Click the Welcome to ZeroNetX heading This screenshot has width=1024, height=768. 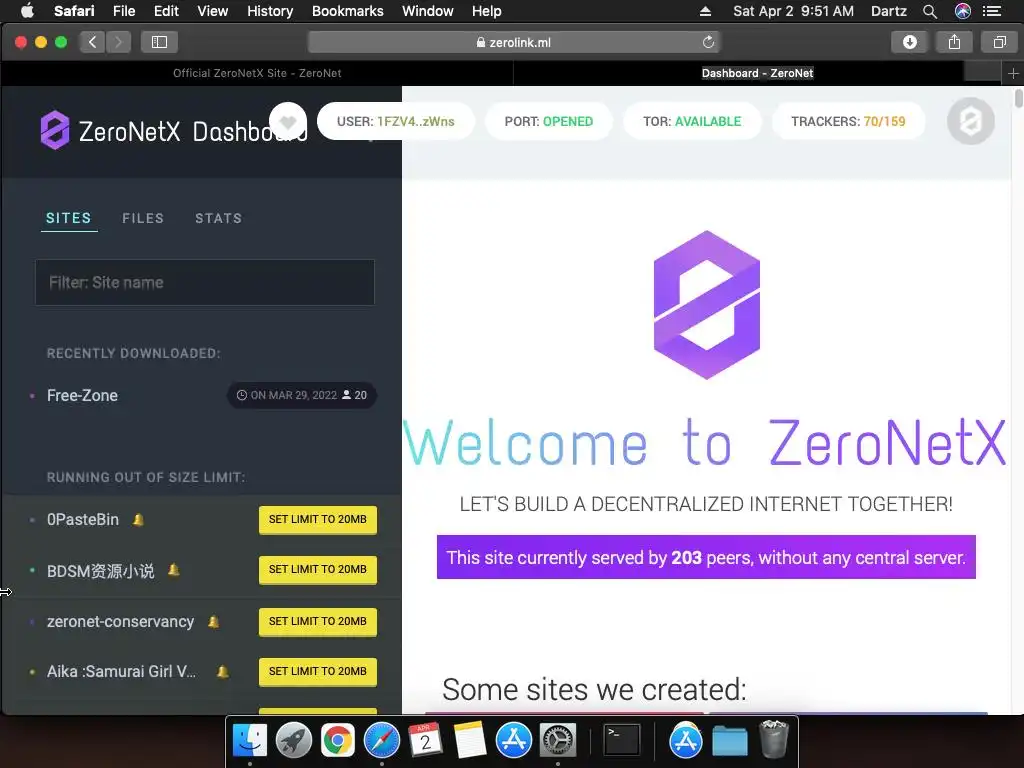pos(705,443)
